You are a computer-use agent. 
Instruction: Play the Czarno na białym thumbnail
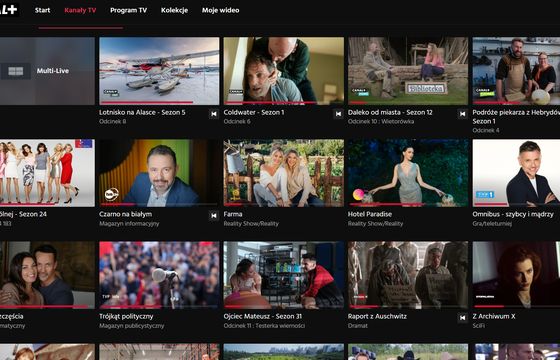pyautogui.click(x=159, y=173)
